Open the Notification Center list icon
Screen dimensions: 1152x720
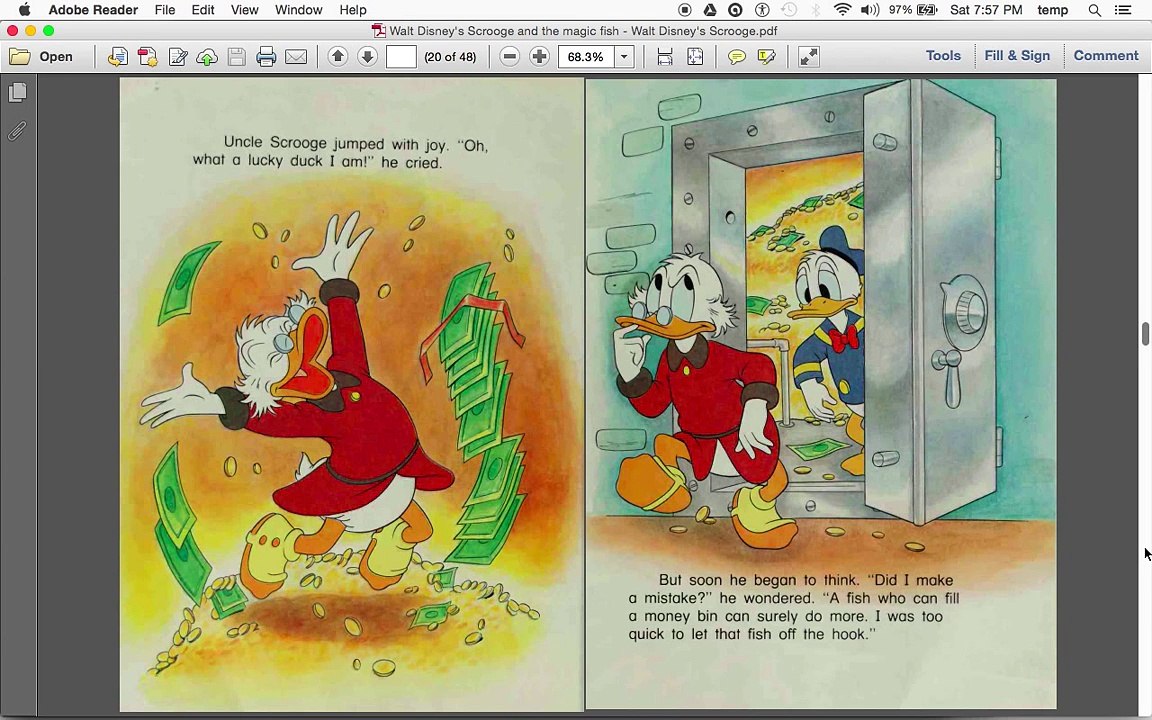(1123, 10)
